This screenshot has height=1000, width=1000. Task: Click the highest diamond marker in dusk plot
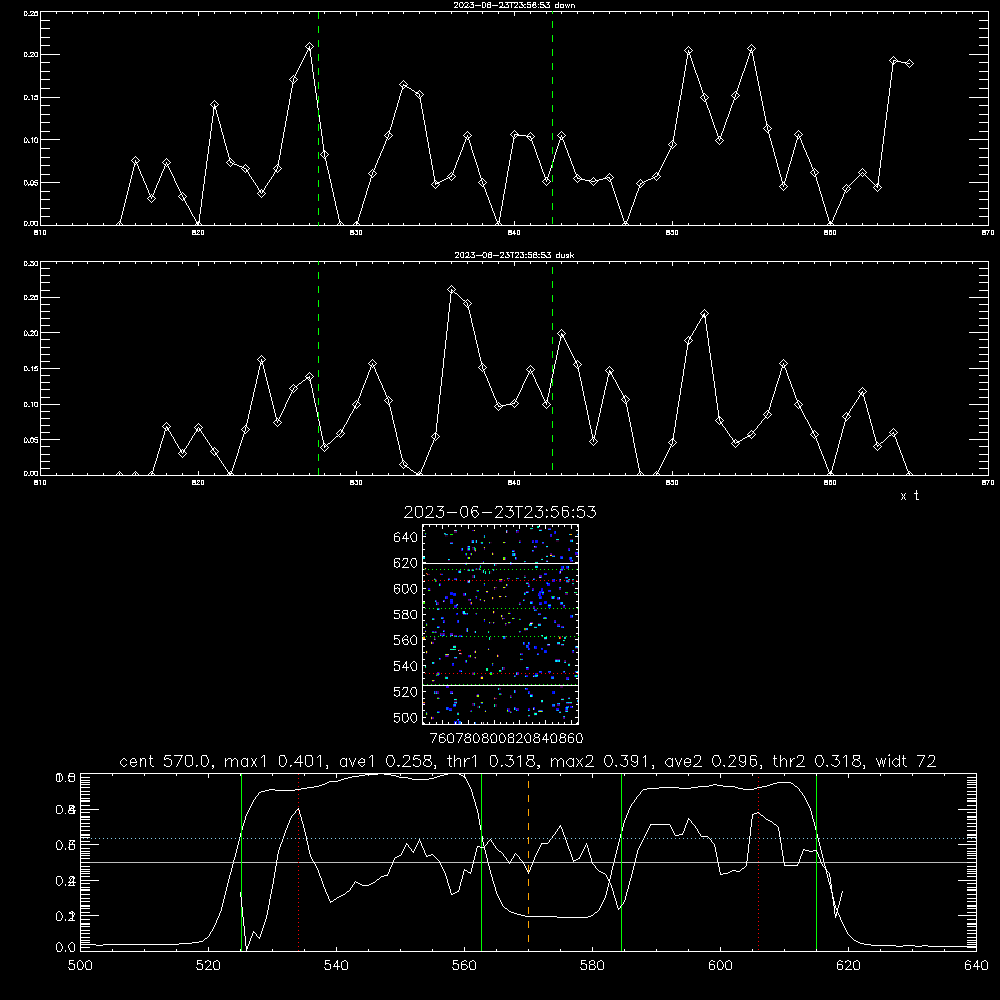452,290
